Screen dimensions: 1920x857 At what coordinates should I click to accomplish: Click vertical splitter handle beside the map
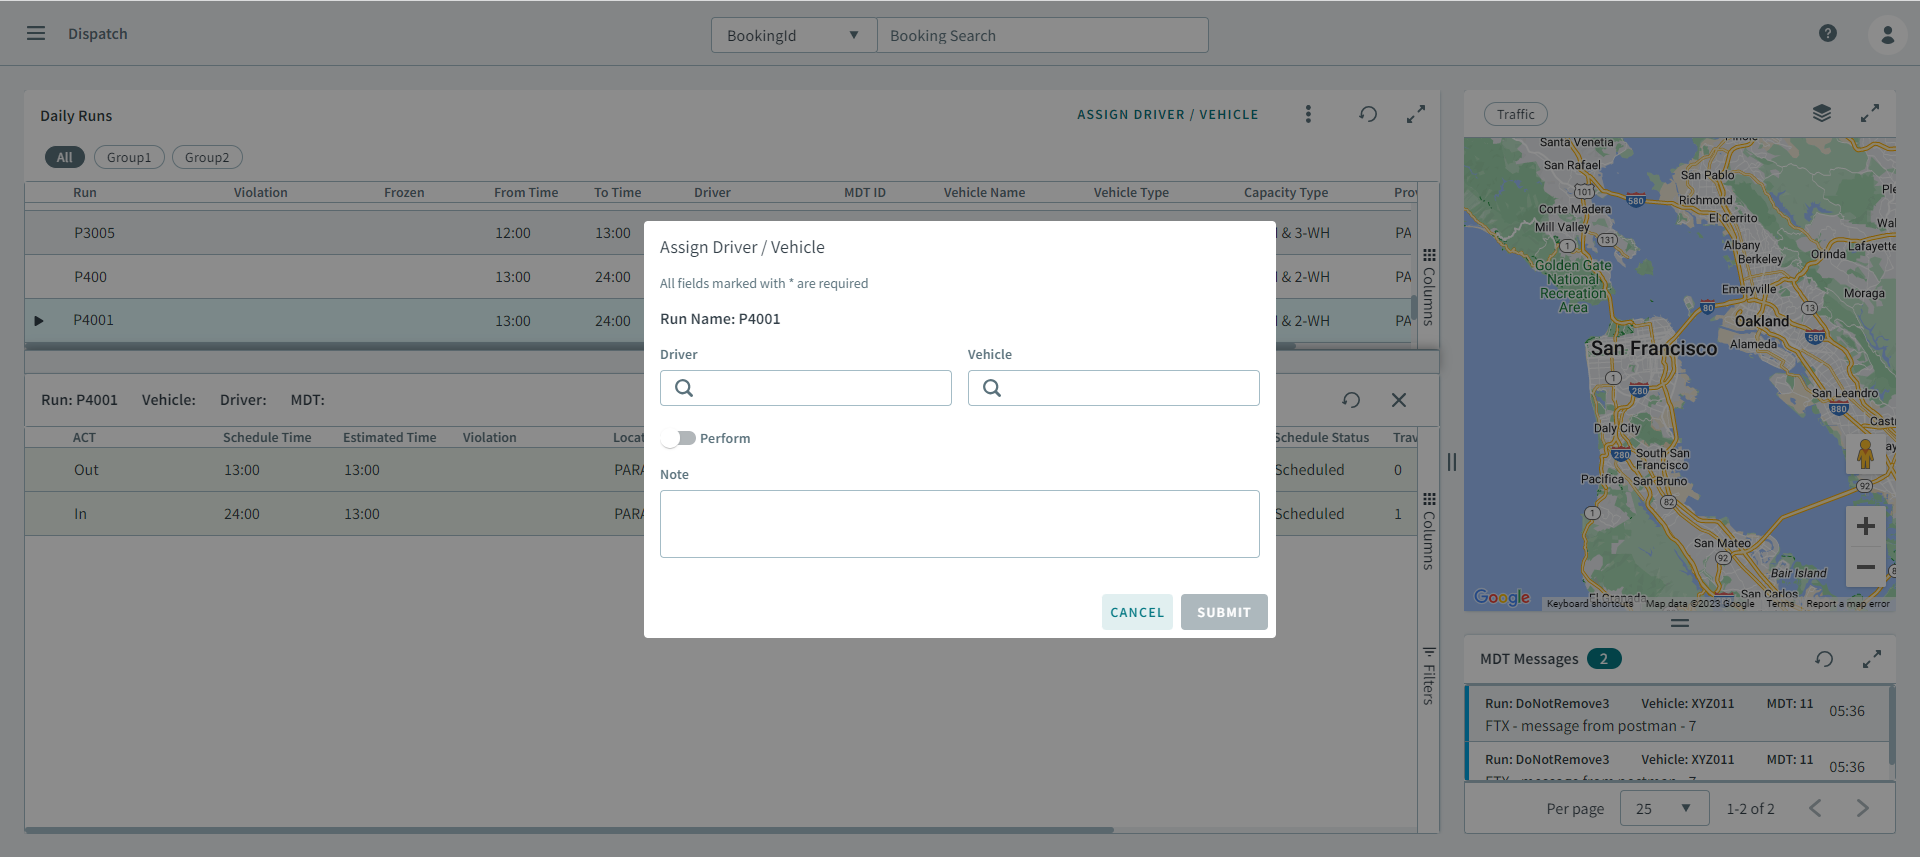pos(1452,462)
